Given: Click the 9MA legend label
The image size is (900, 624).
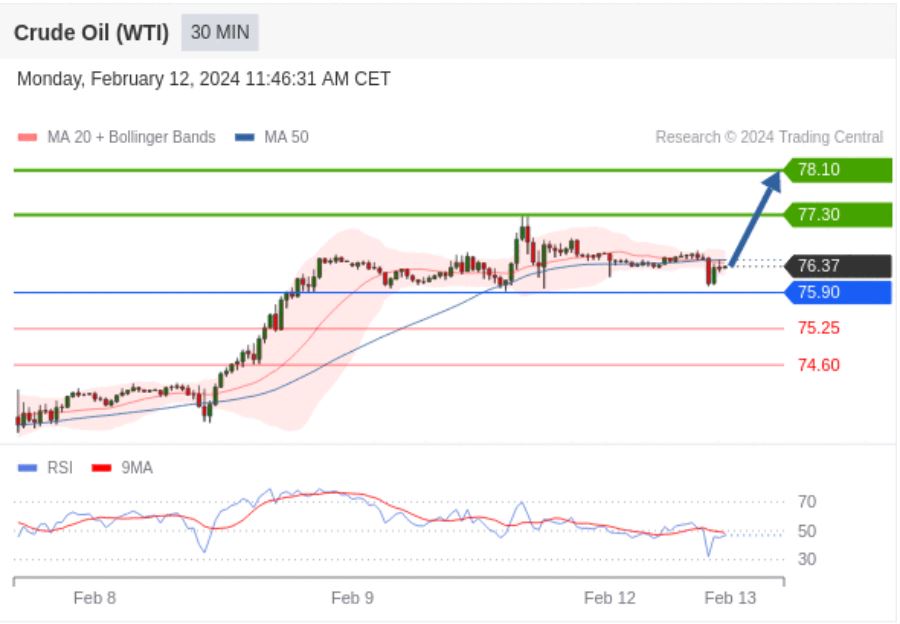Looking at the screenshot, I should [x=137, y=468].
